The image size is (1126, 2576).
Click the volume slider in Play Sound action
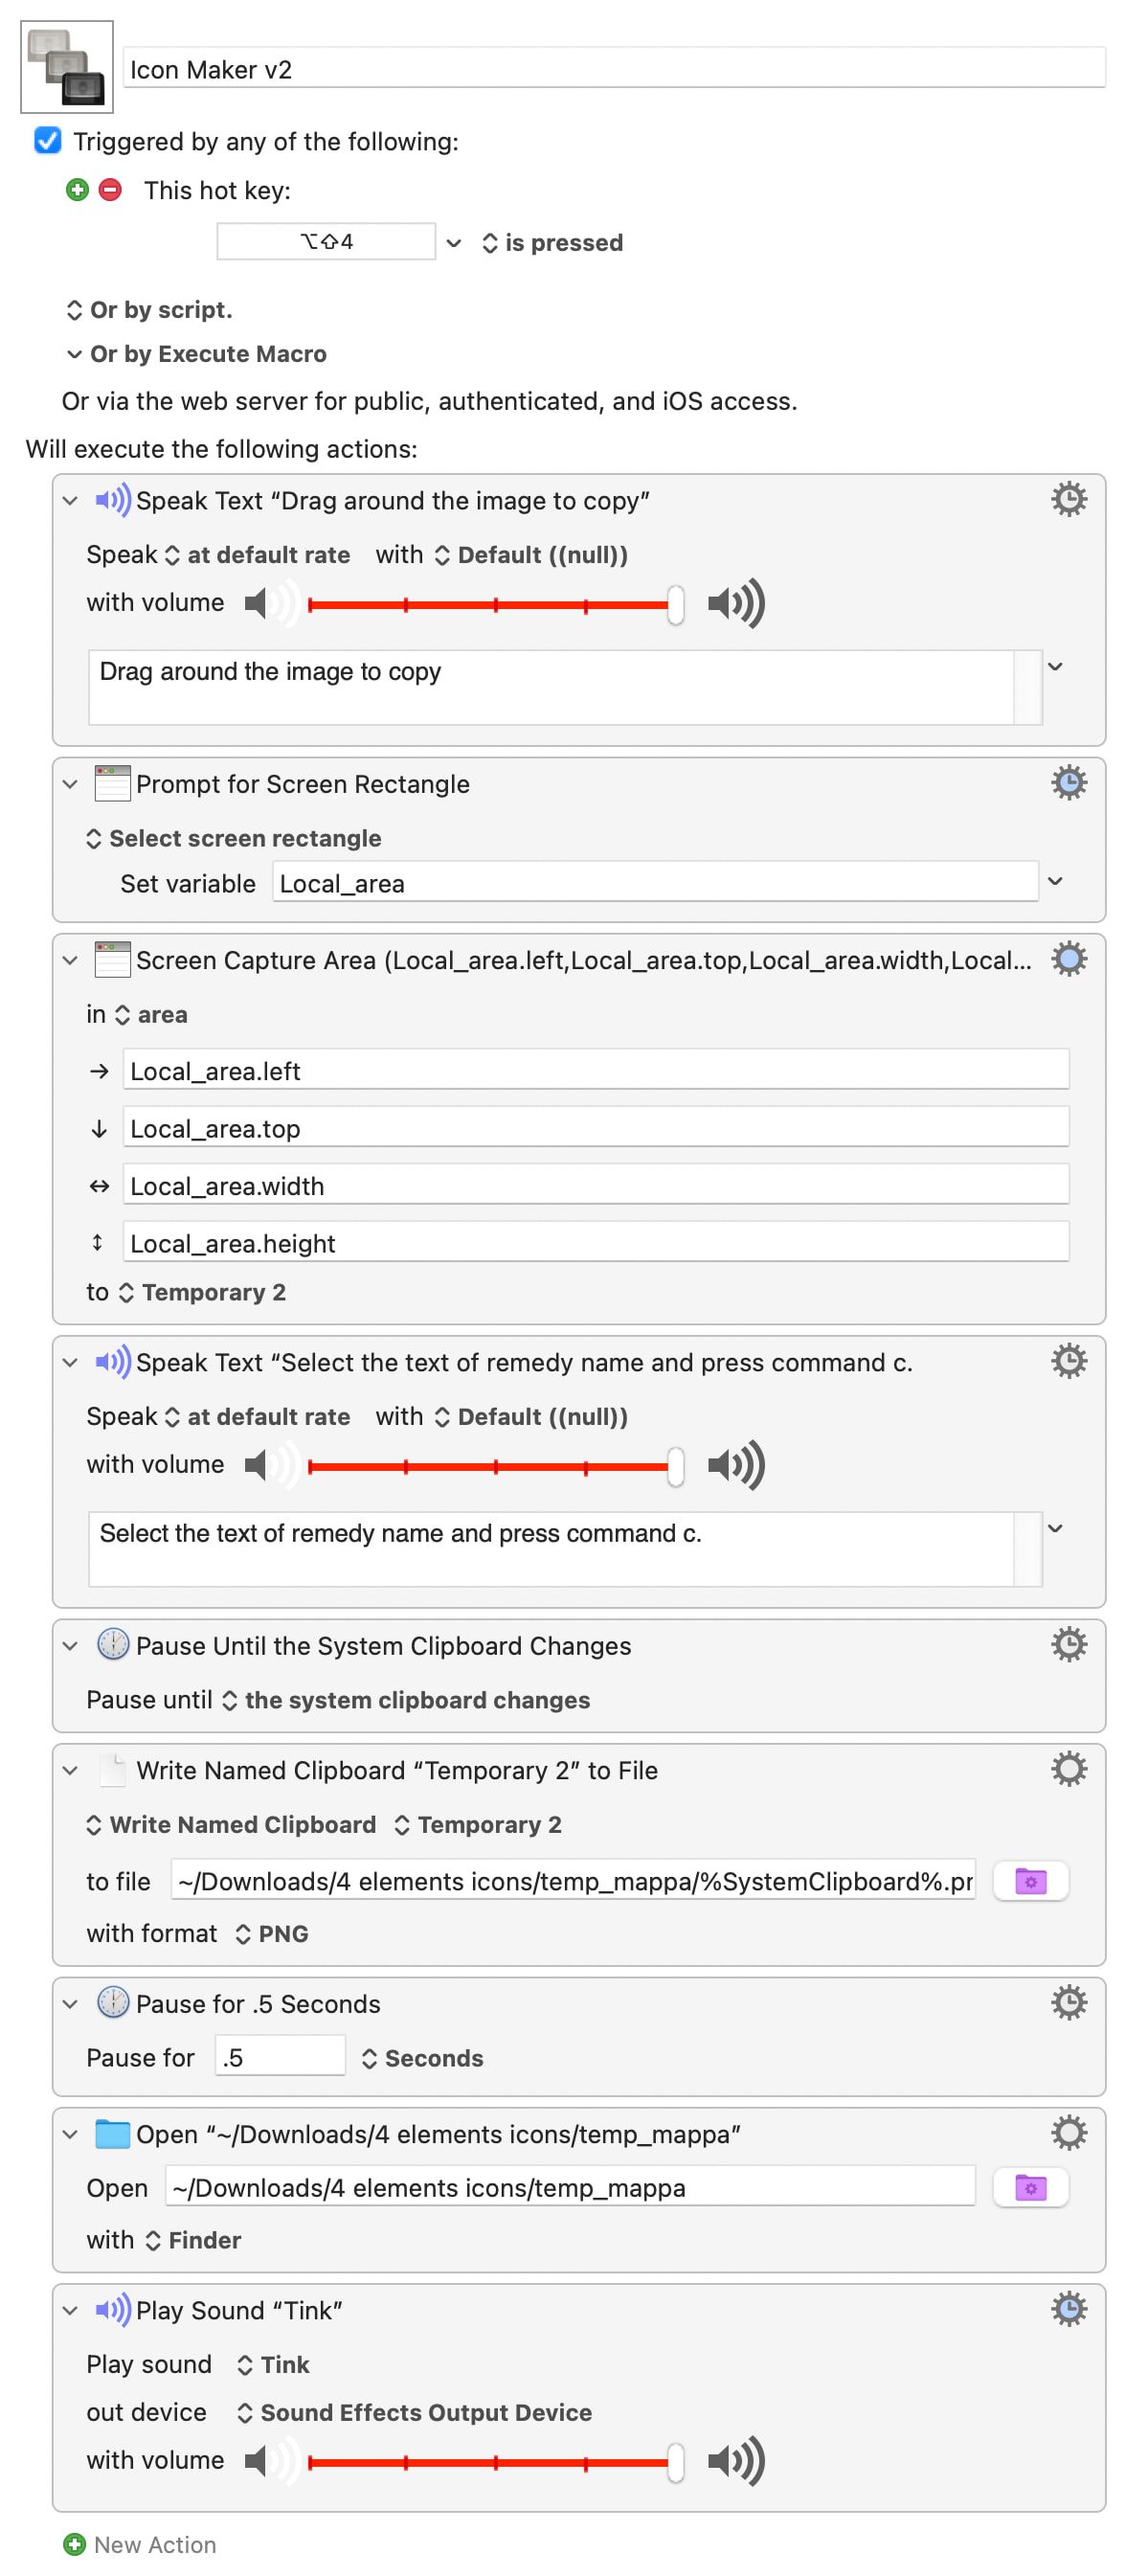click(x=494, y=2461)
